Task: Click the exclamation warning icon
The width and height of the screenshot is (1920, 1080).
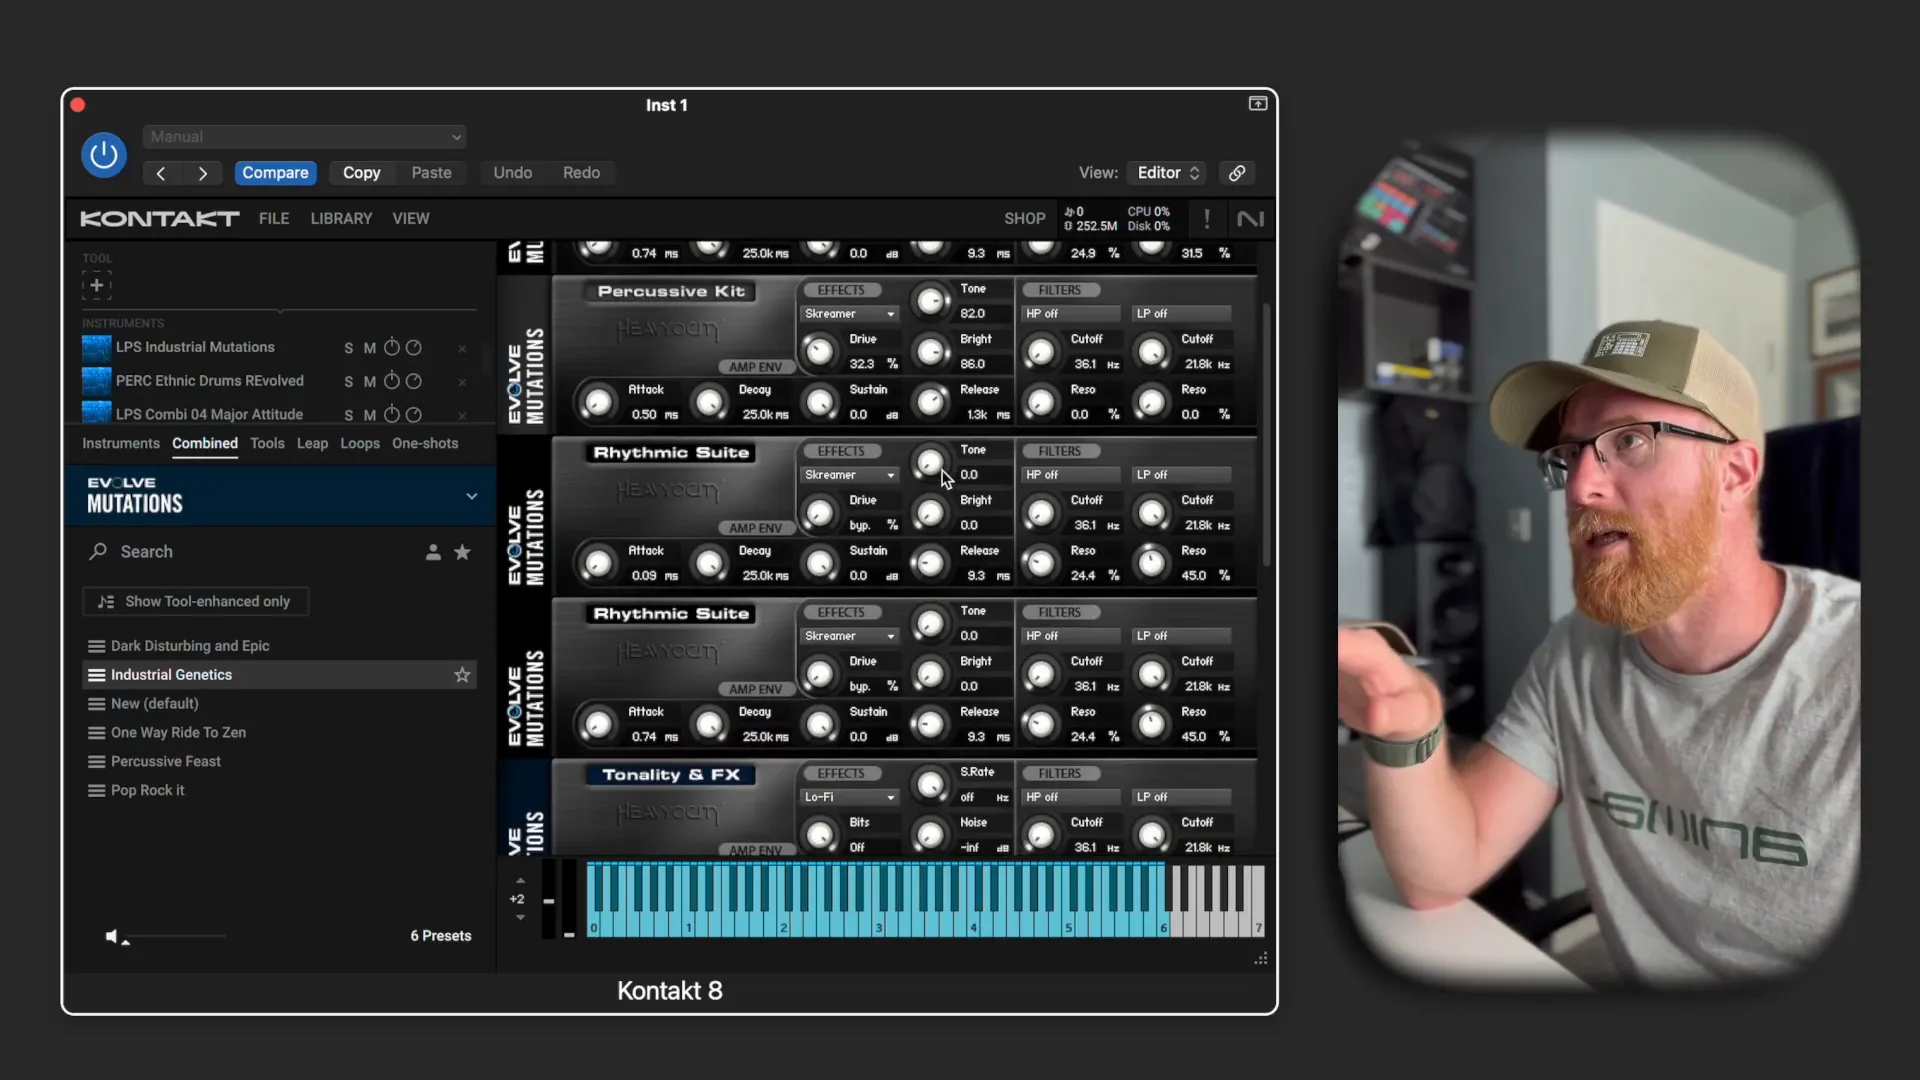Action: [1207, 219]
